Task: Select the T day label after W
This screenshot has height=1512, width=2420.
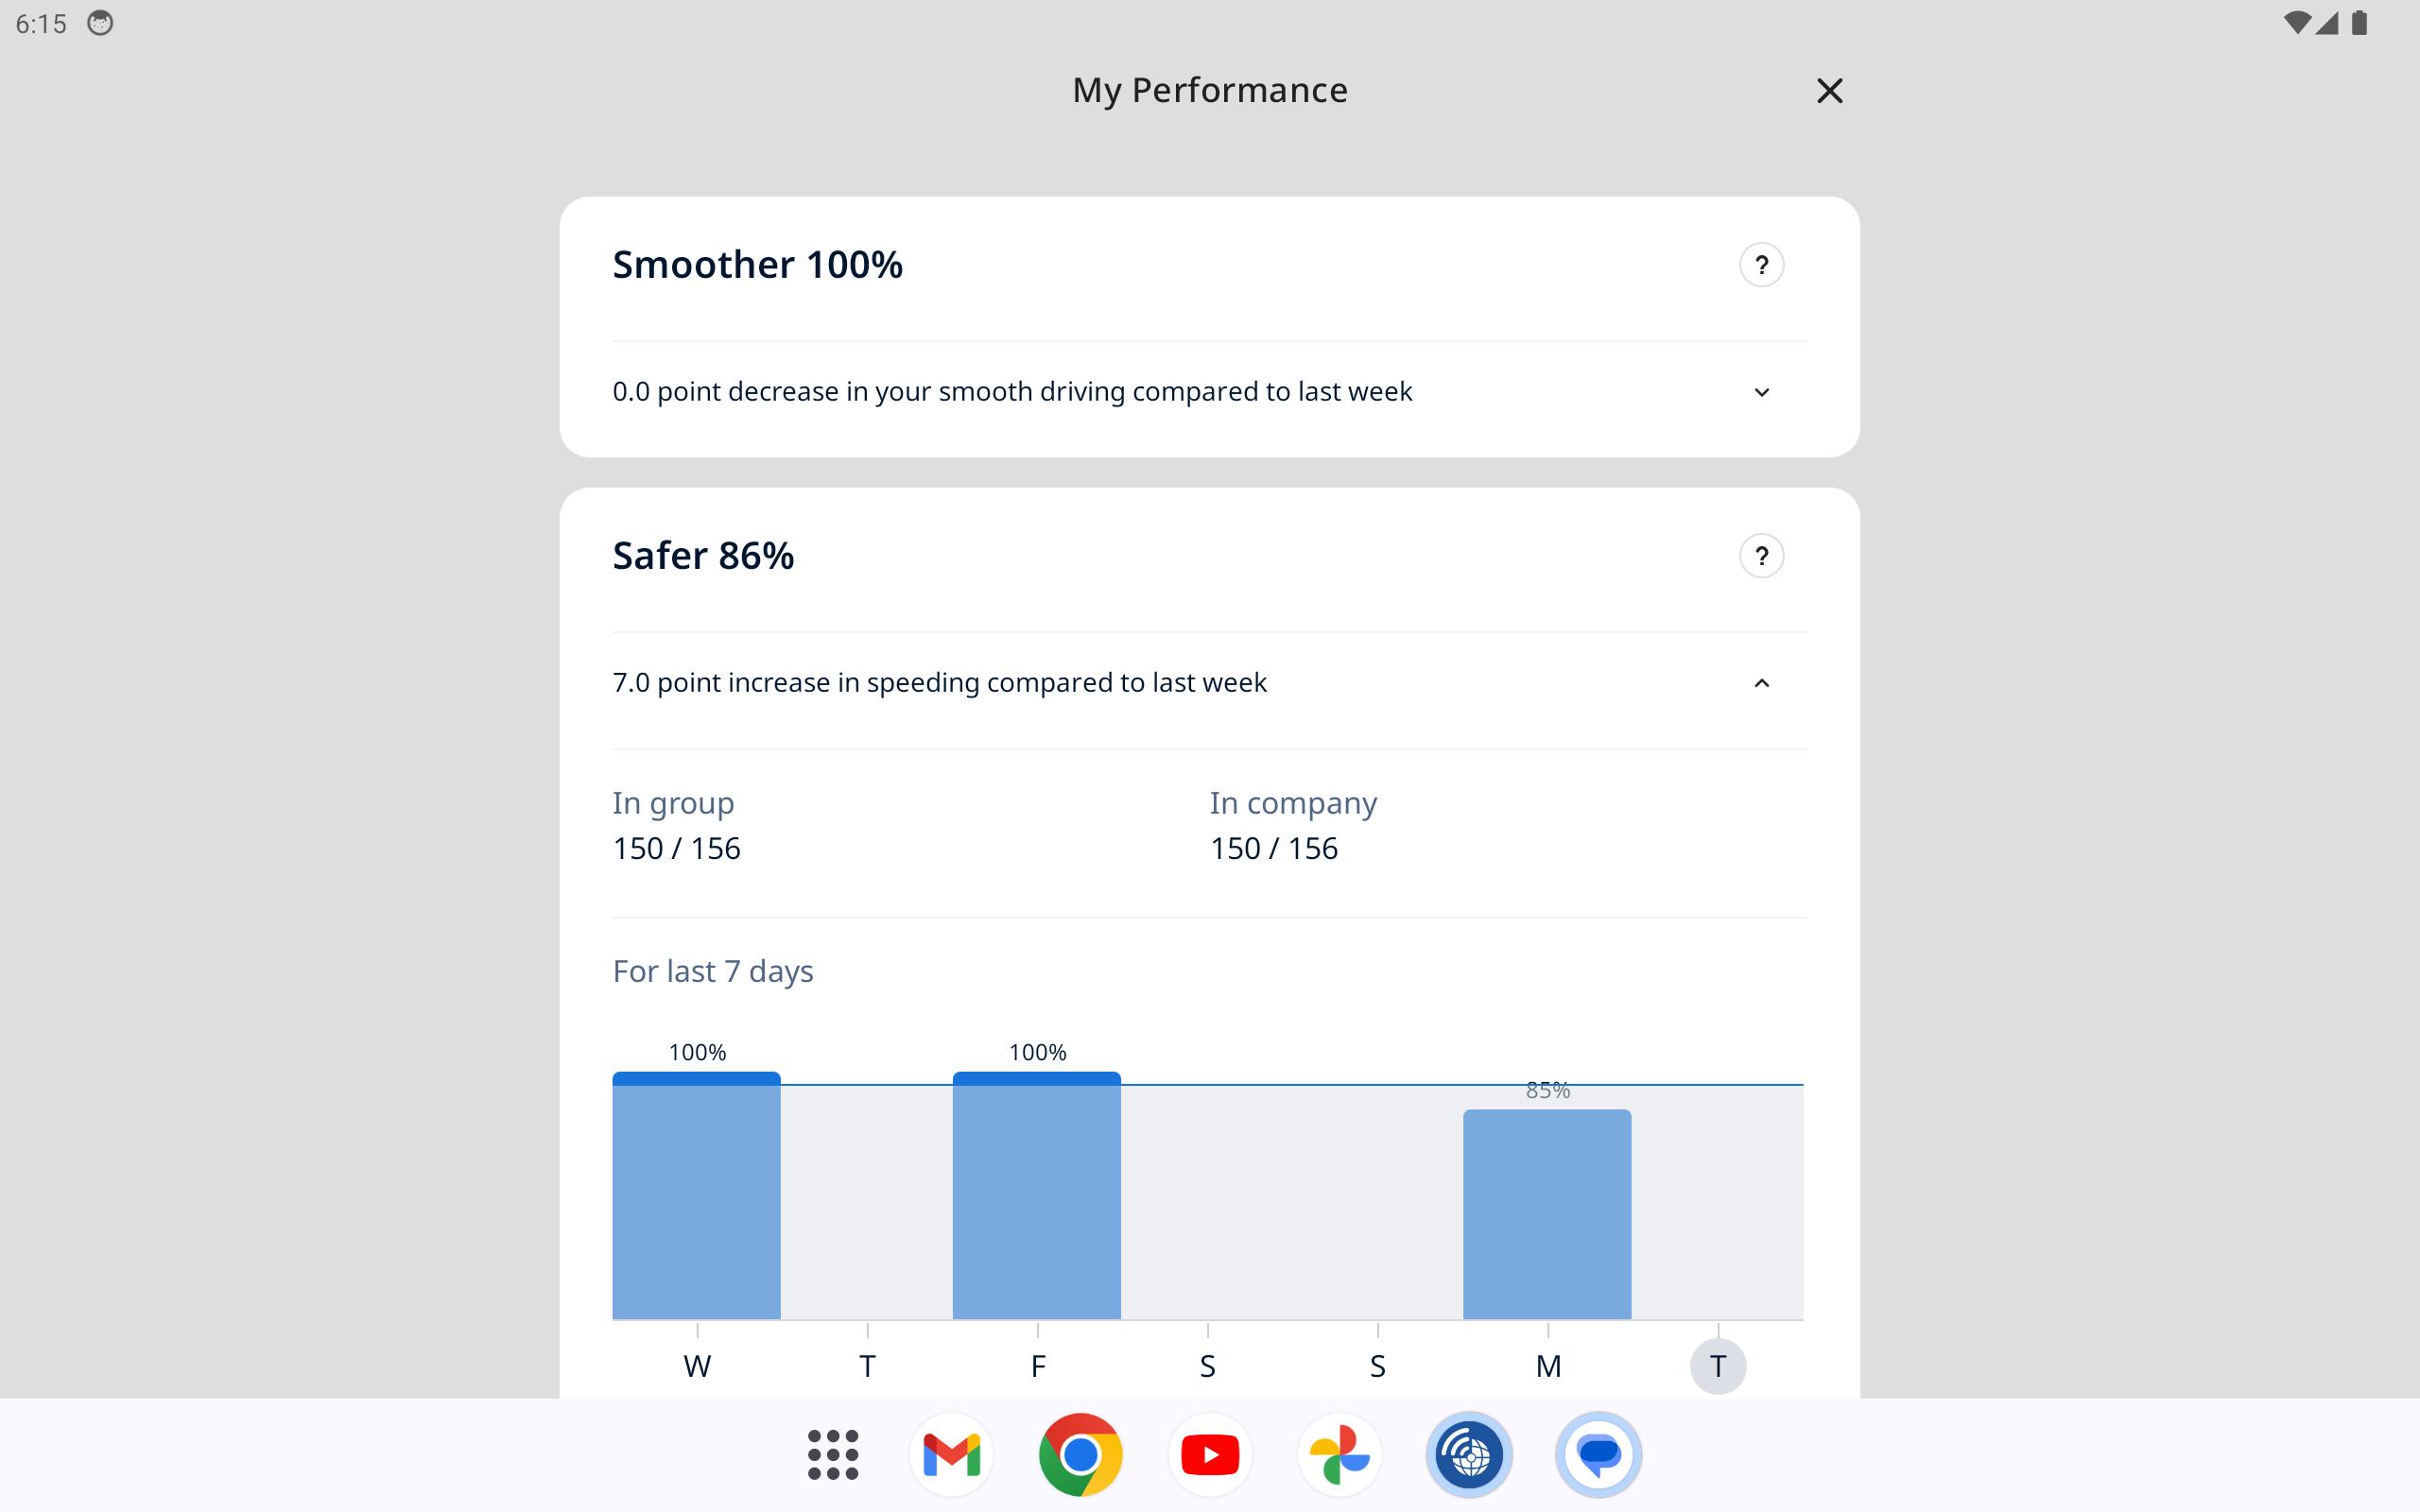Action: pos(867,1366)
